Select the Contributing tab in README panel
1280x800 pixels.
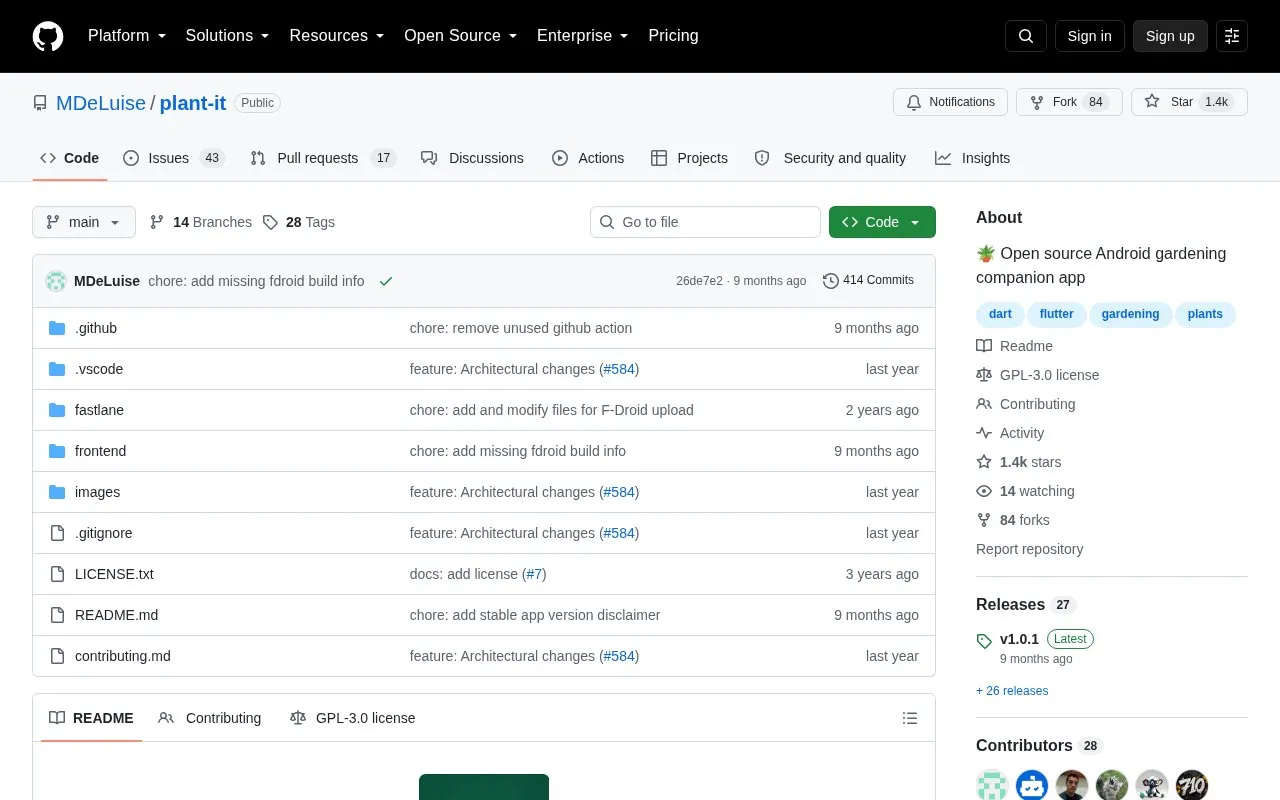[x=210, y=718]
